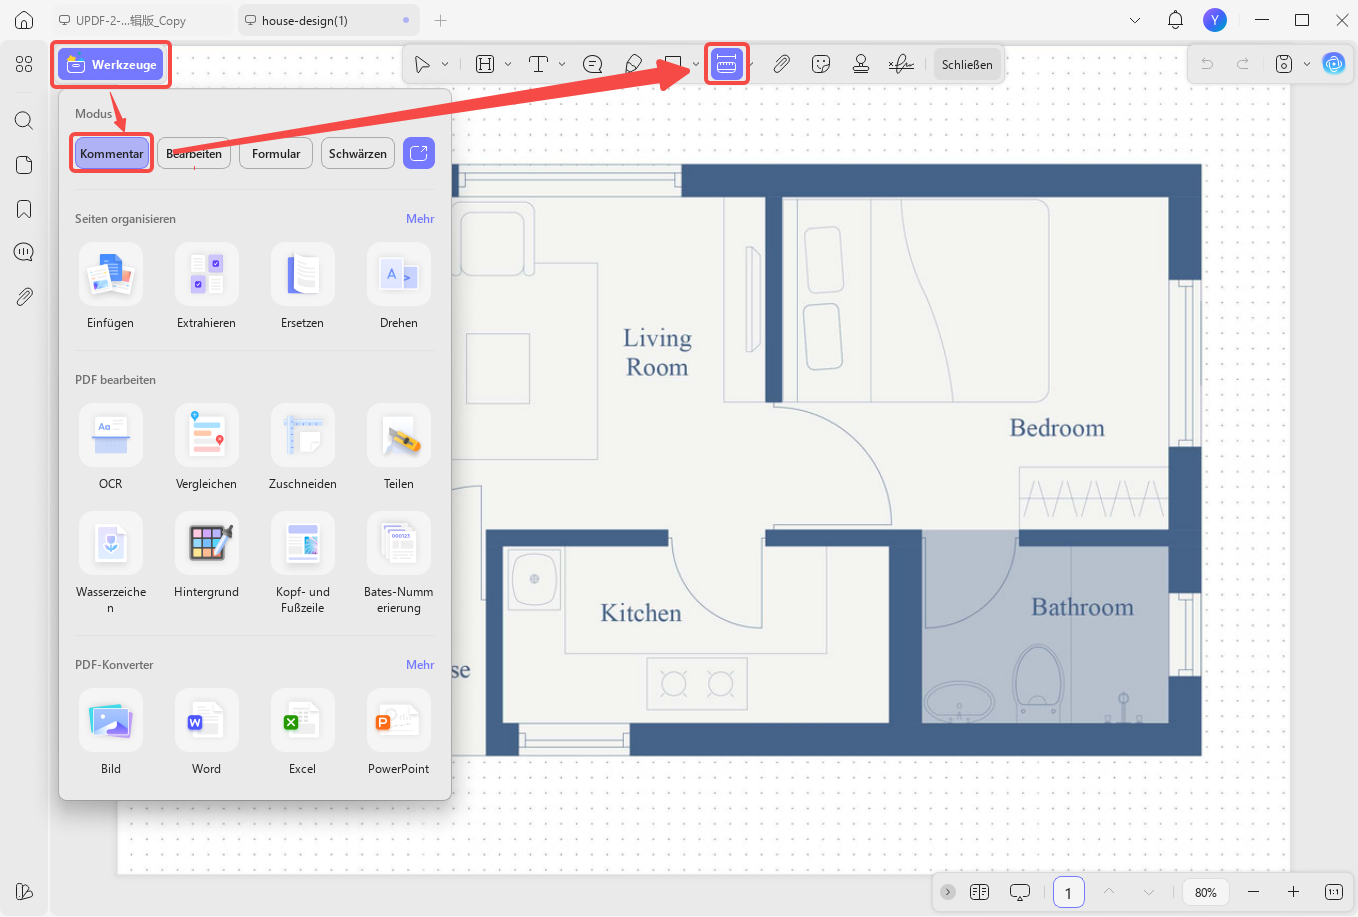Image resolution: width=1358 pixels, height=917 pixels.
Task: Open the Zuschneiden crop tool
Action: [303, 447]
